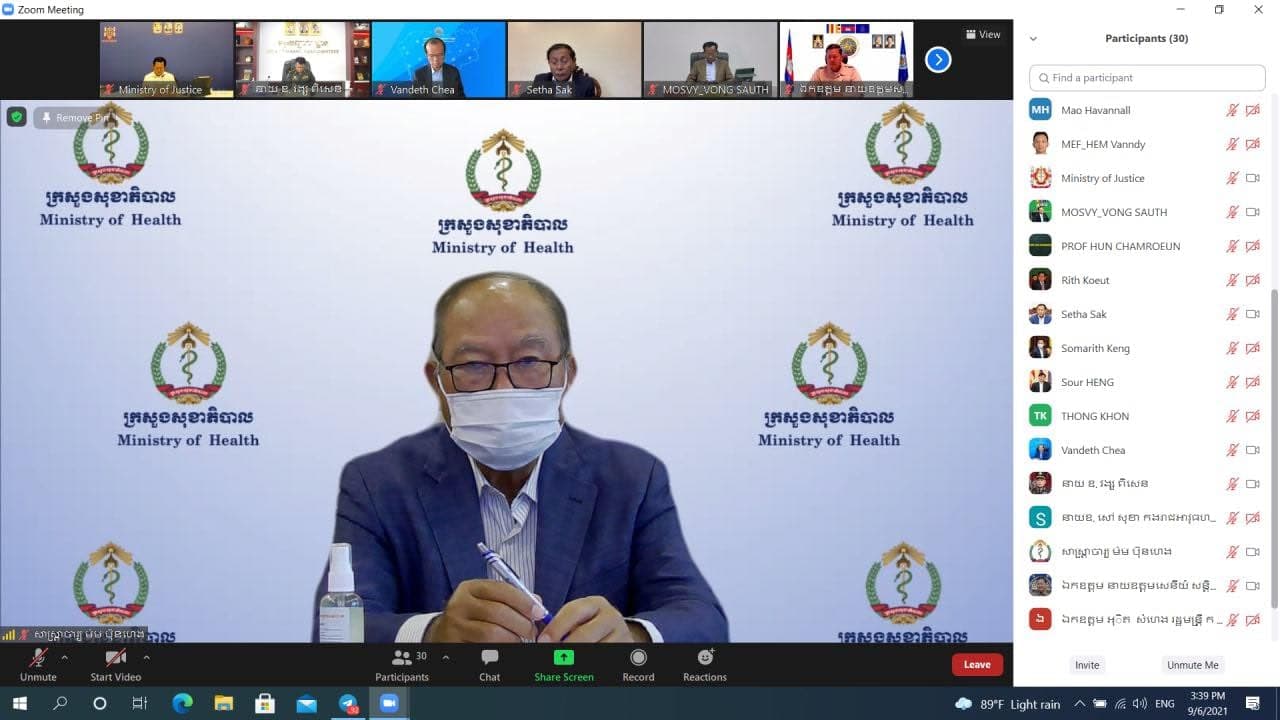Open Telegram from the taskbar

tap(348, 704)
